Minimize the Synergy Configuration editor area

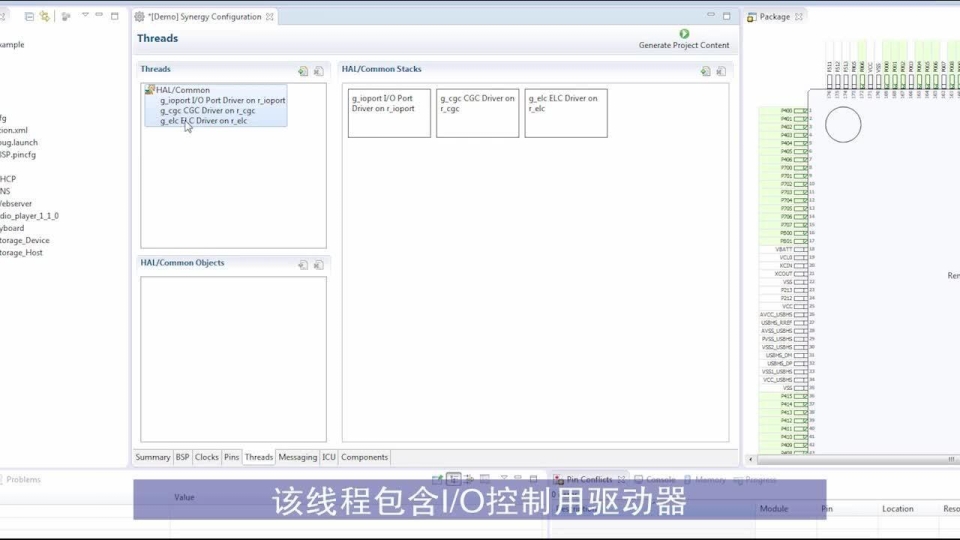711,15
